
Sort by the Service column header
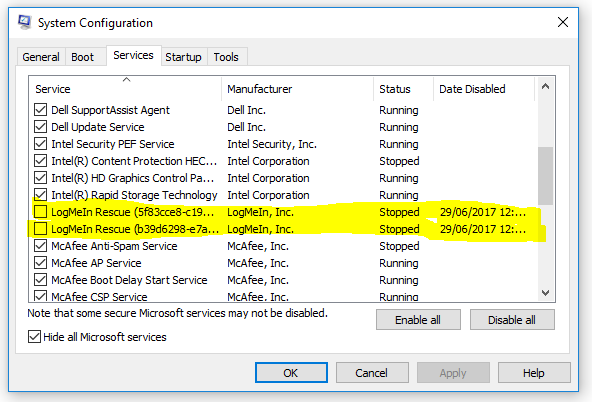tap(125, 89)
